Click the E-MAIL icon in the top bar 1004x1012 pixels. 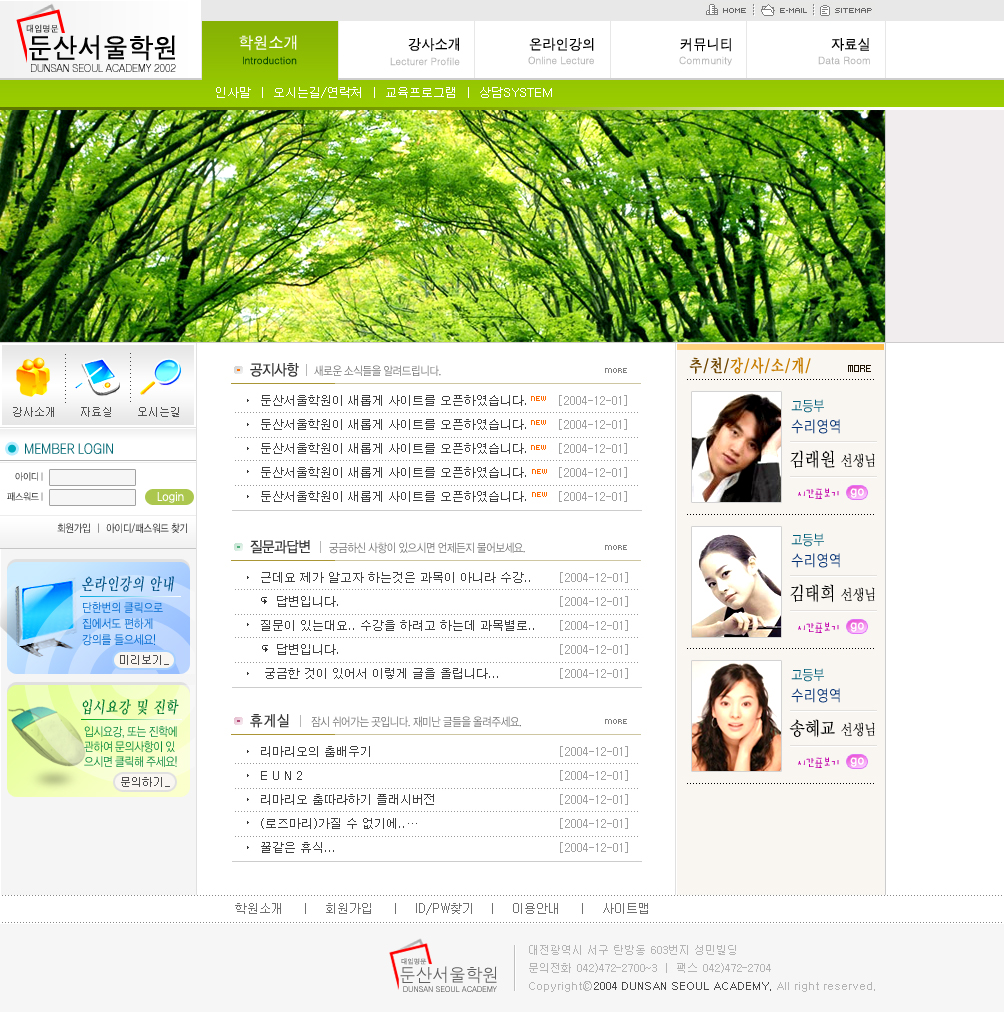click(x=768, y=10)
